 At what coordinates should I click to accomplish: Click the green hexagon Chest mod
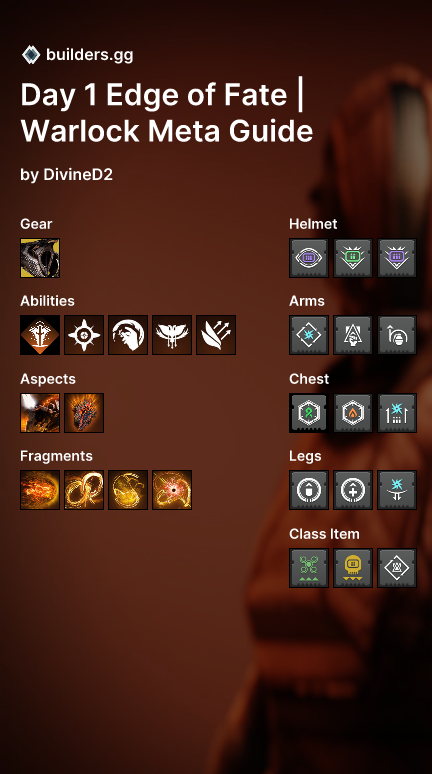point(309,413)
